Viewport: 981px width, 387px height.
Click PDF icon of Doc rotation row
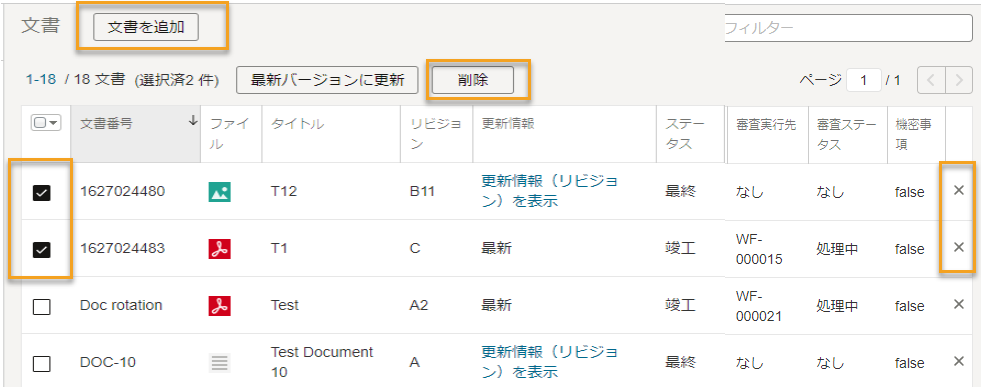point(219,306)
